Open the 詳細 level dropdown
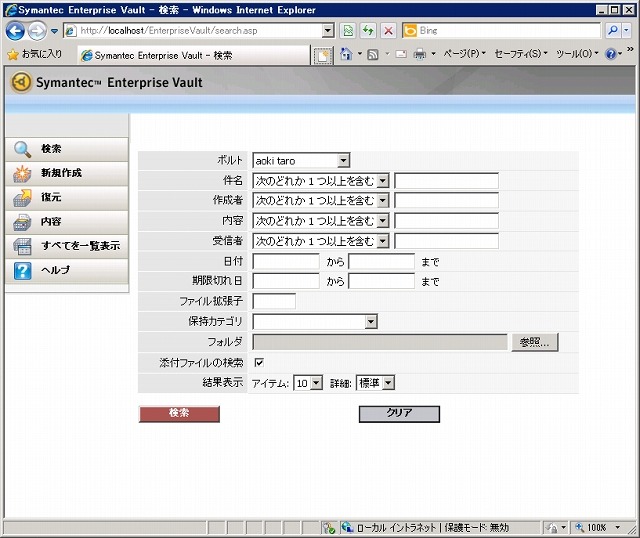This screenshot has width=640, height=538. [376, 383]
